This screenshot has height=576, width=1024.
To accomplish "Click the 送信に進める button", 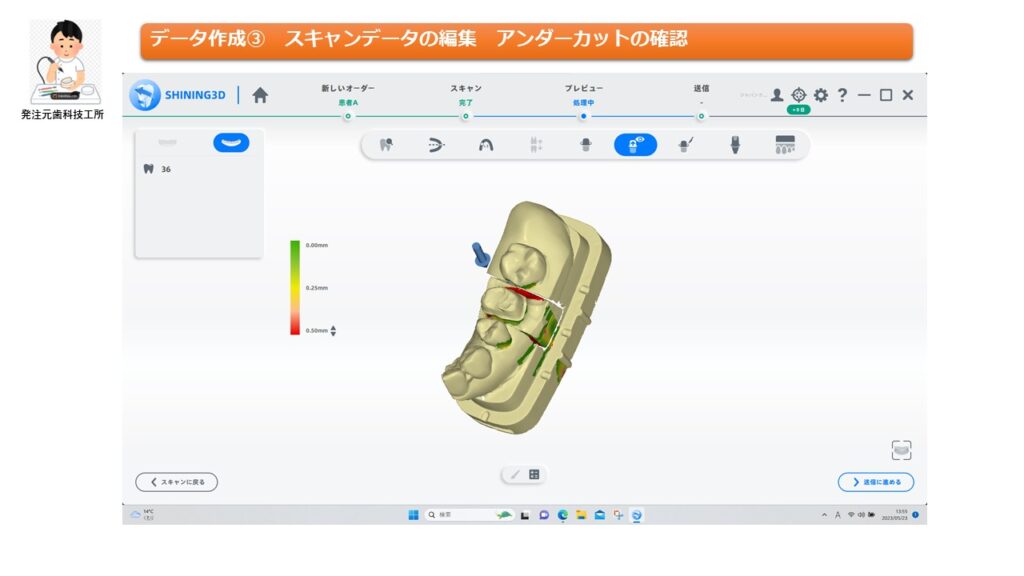I will (x=875, y=482).
